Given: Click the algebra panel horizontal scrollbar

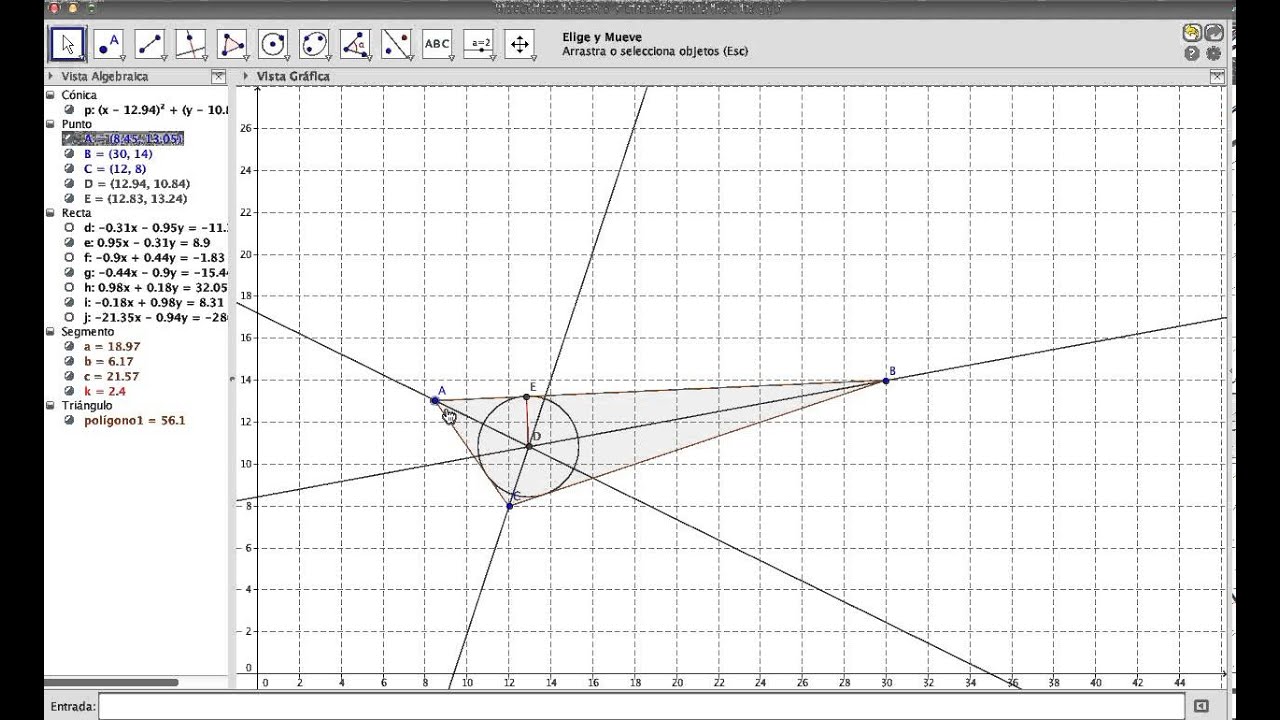Looking at the screenshot, I should [x=112, y=683].
